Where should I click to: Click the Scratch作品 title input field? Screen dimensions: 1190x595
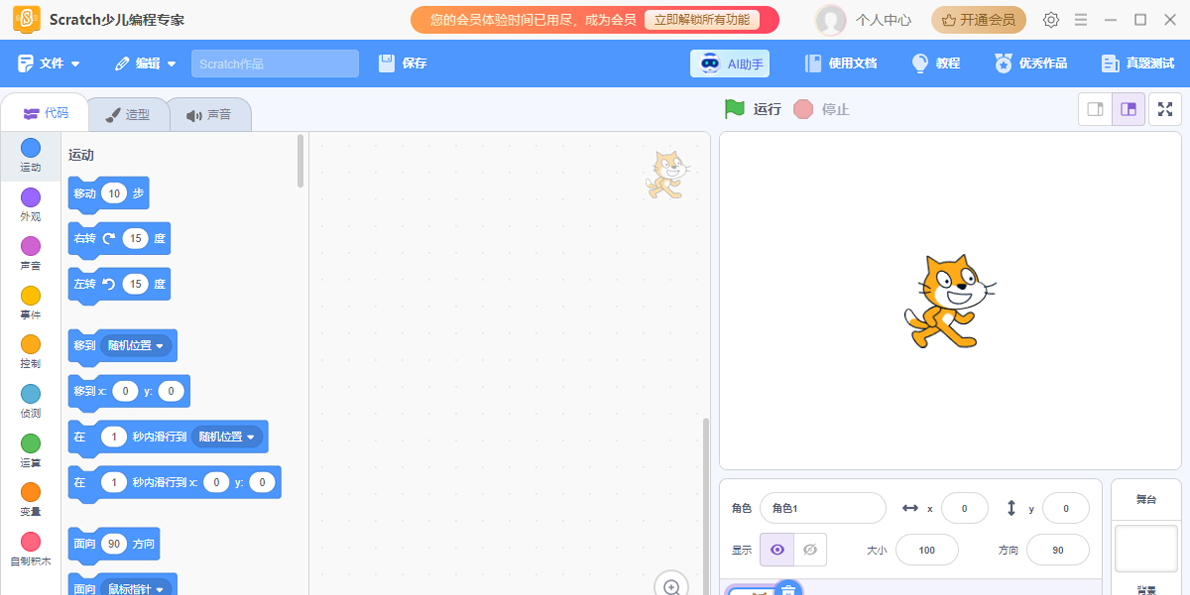275,62
